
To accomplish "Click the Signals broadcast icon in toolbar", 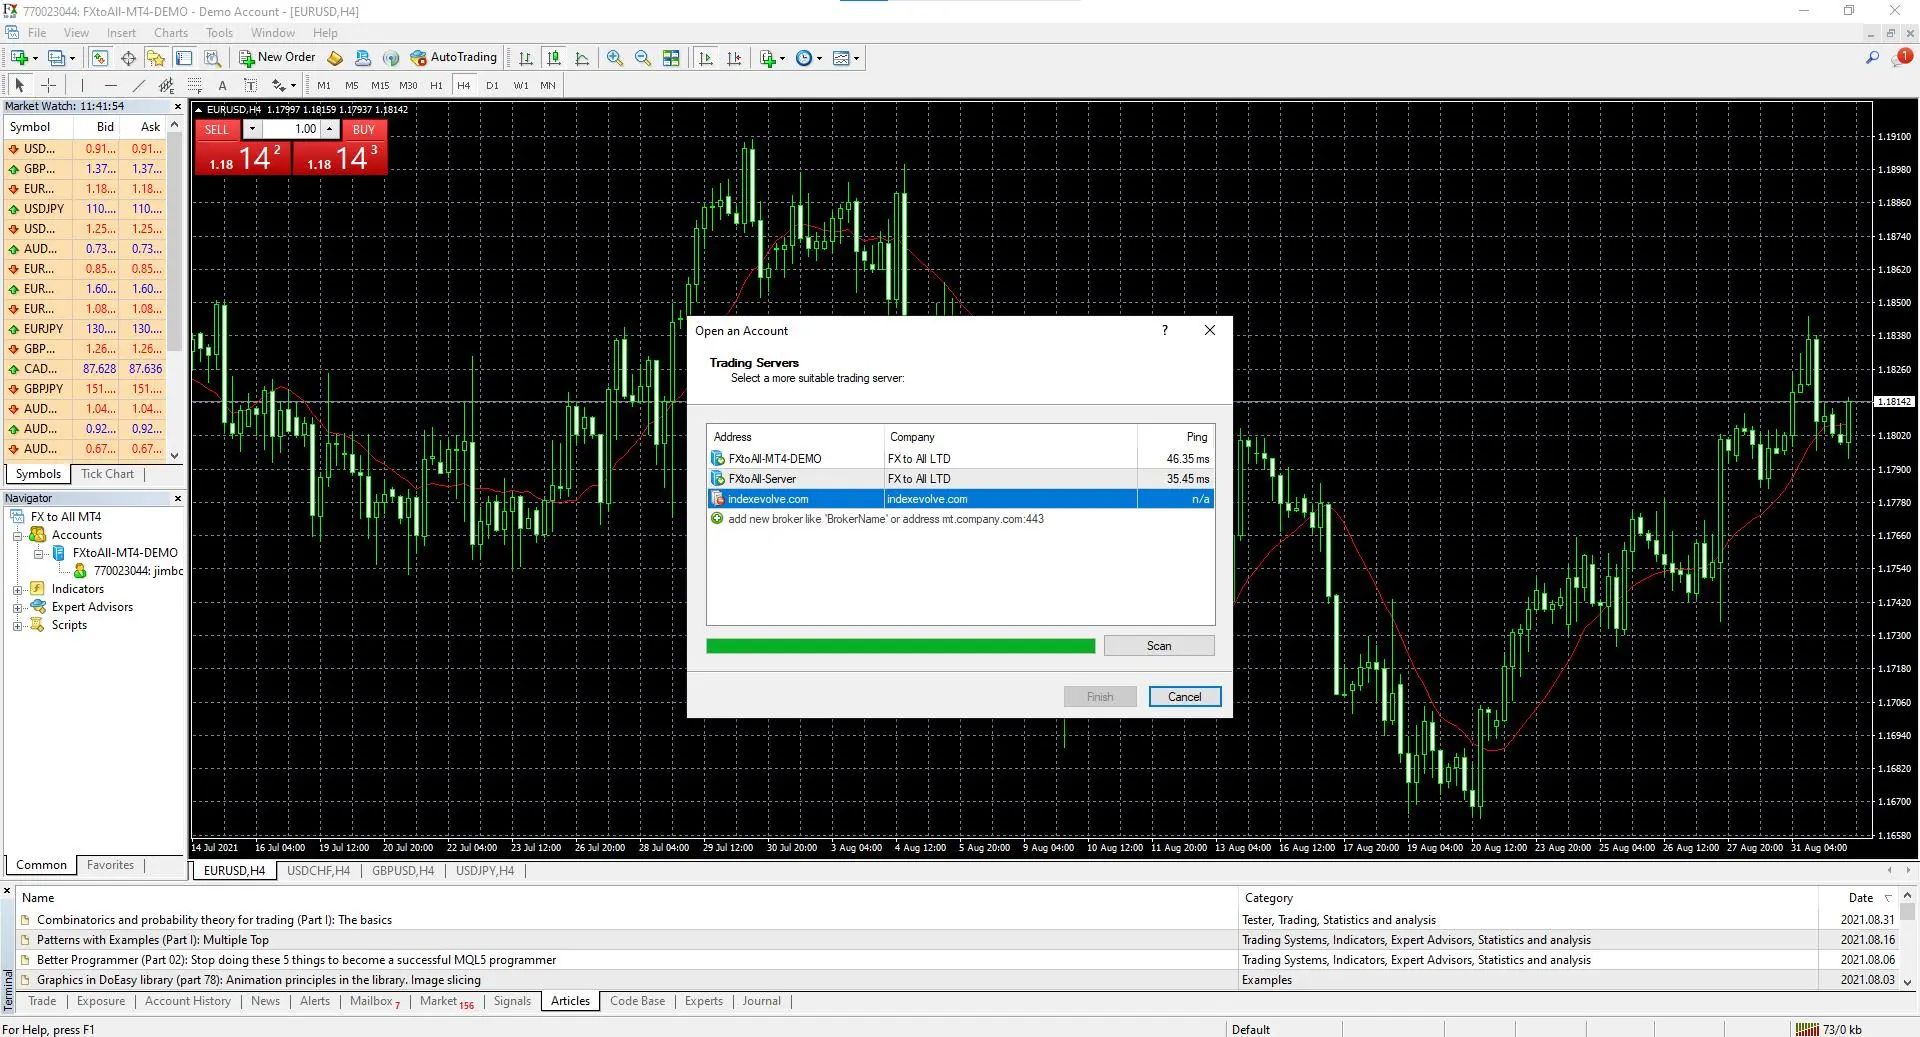I will click(391, 58).
